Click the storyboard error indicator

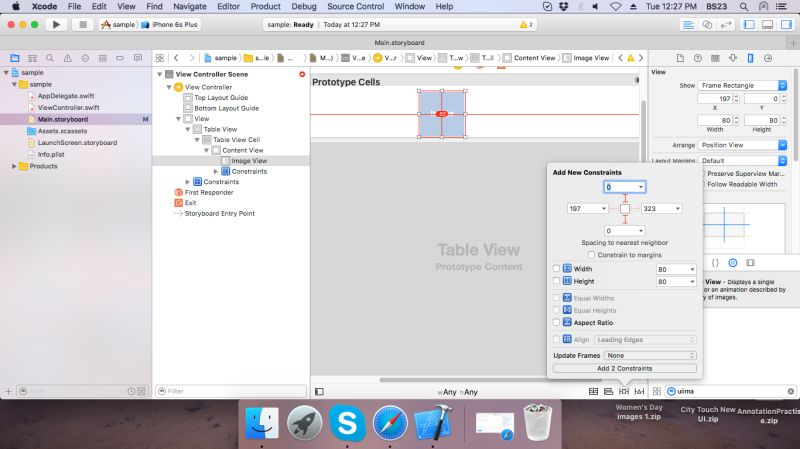click(302, 74)
